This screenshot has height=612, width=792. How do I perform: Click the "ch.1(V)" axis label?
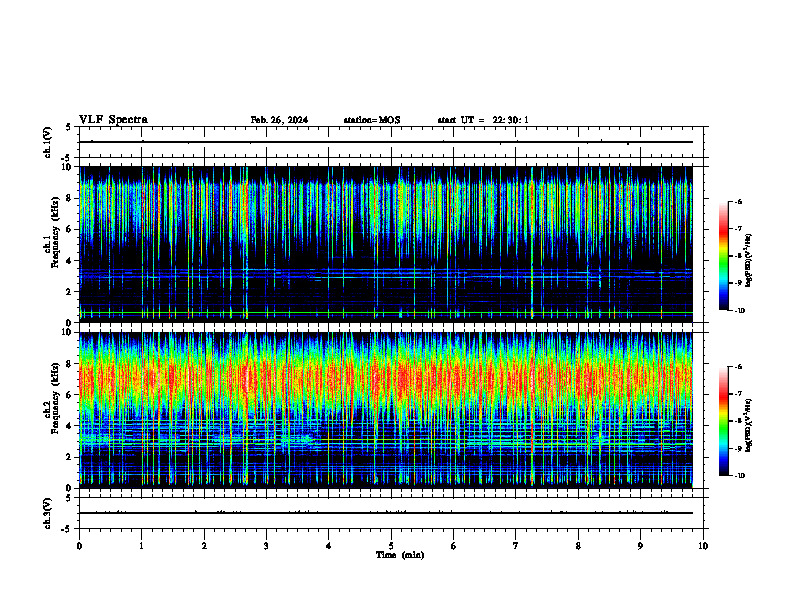pyautogui.click(x=48, y=142)
